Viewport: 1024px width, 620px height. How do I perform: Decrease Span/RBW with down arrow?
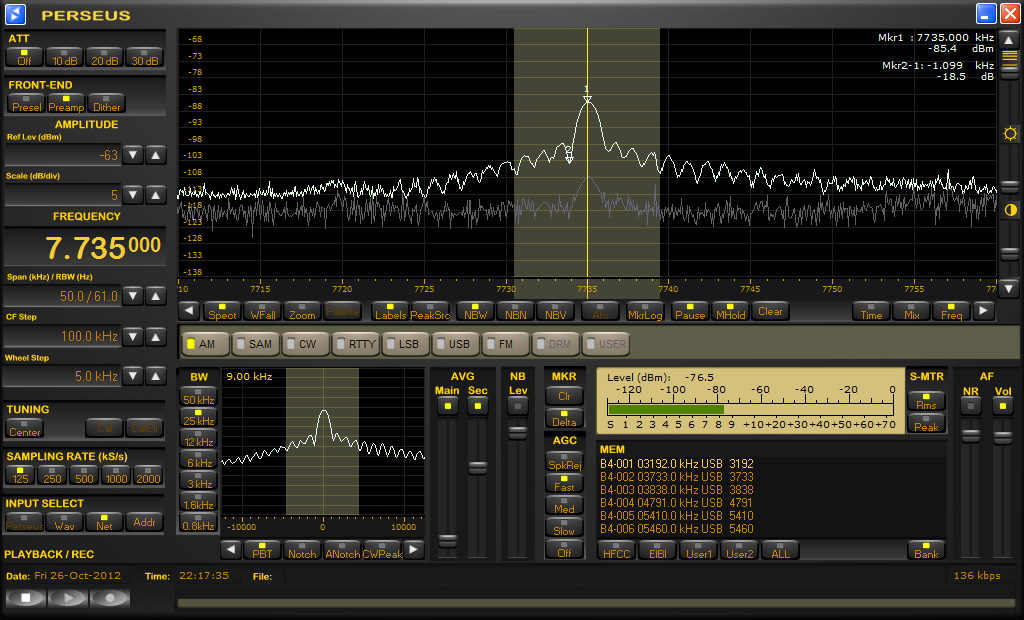(x=133, y=296)
